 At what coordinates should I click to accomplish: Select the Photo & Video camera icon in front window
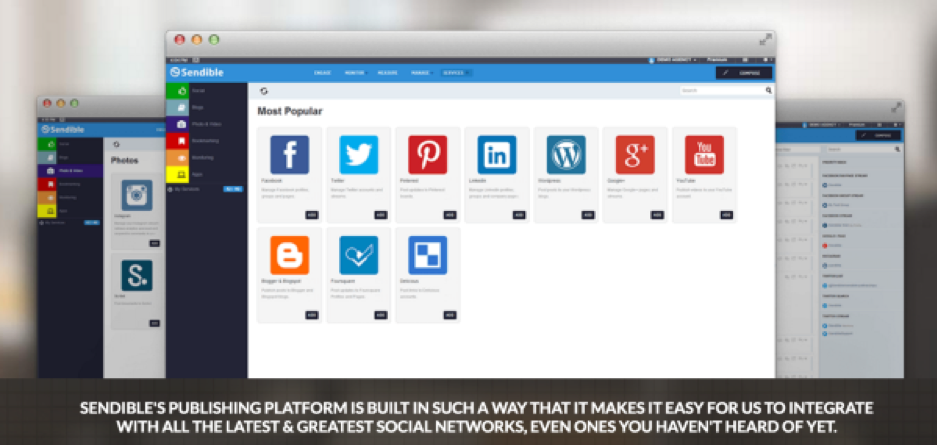(177, 124)
